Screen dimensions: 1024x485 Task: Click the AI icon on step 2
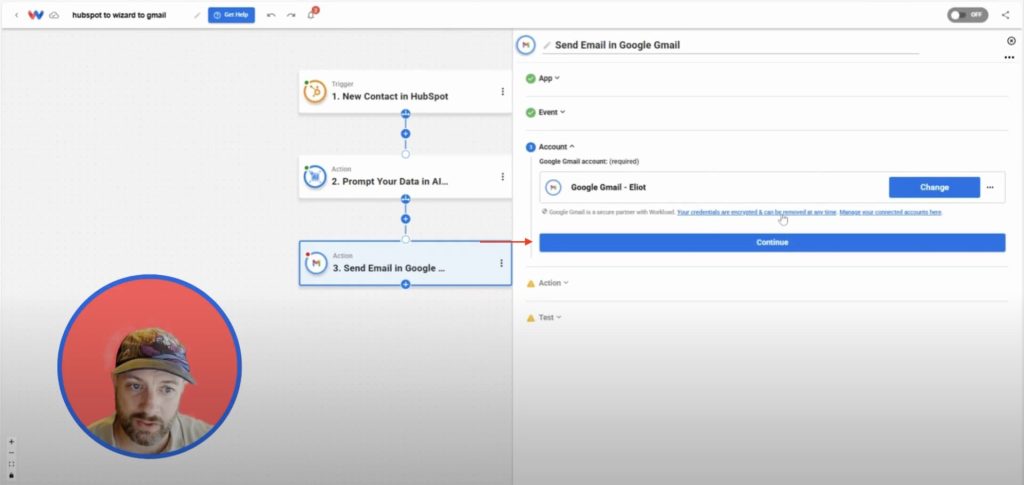(x=315, y=177)
